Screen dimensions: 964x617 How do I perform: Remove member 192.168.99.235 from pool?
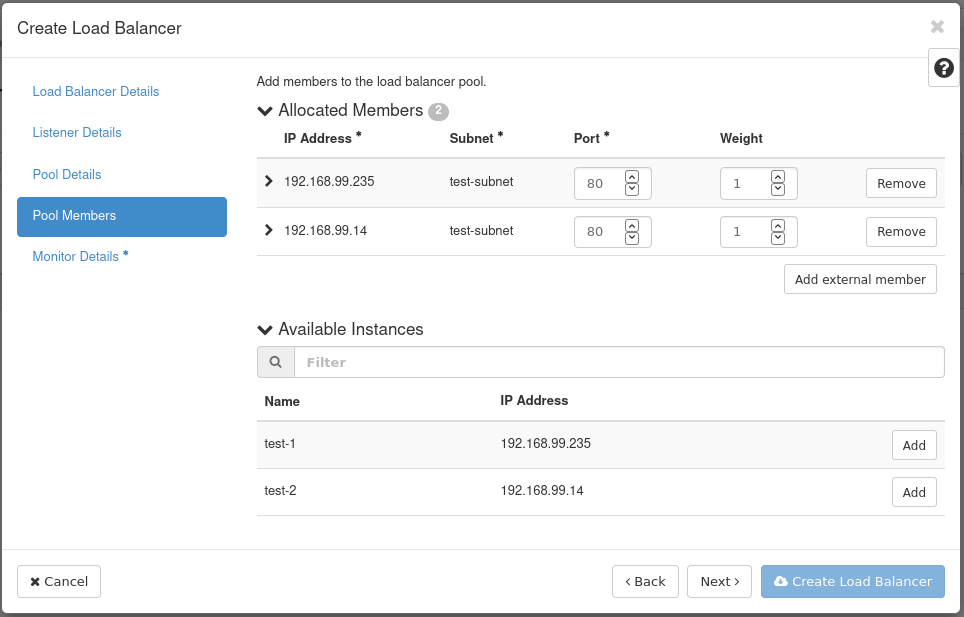(901, 183)
